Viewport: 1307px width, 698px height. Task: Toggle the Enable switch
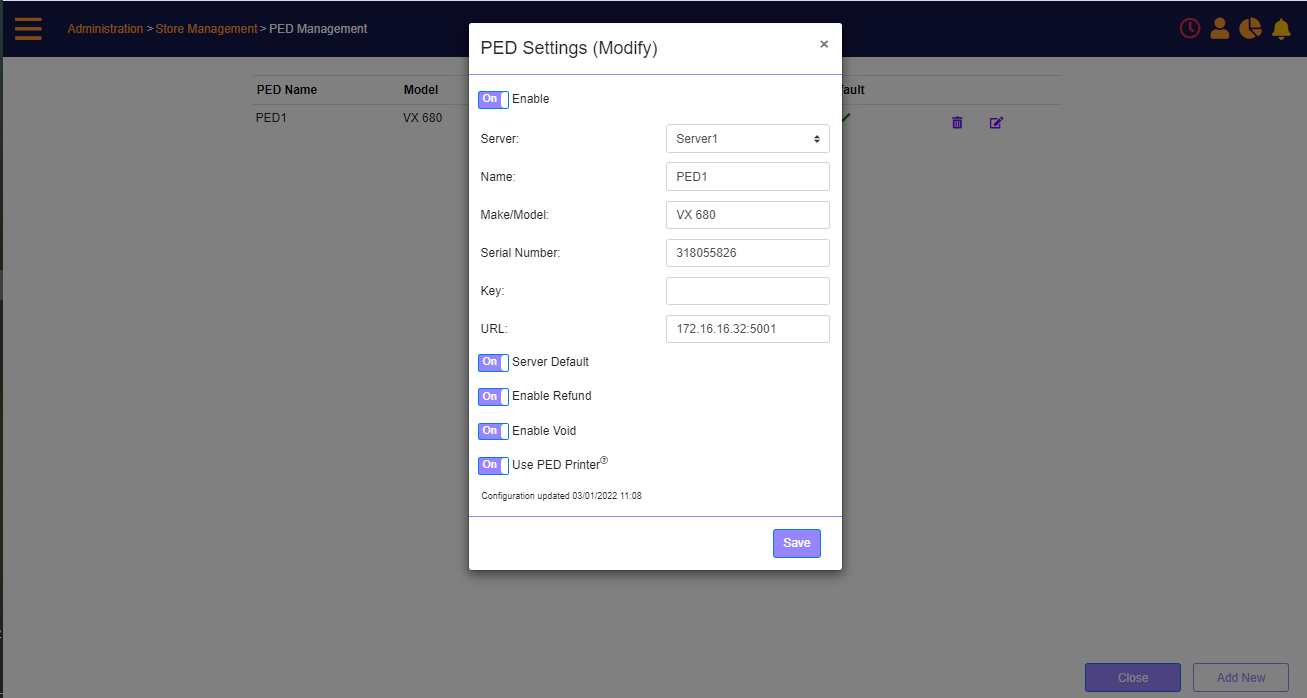[x=493, y=99]
